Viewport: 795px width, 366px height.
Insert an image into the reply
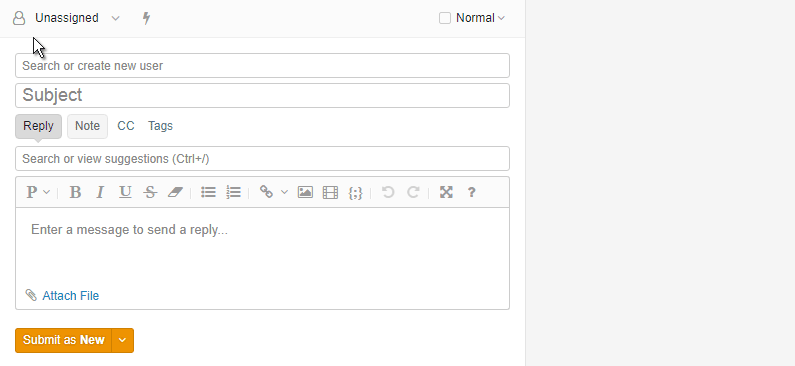305,192
